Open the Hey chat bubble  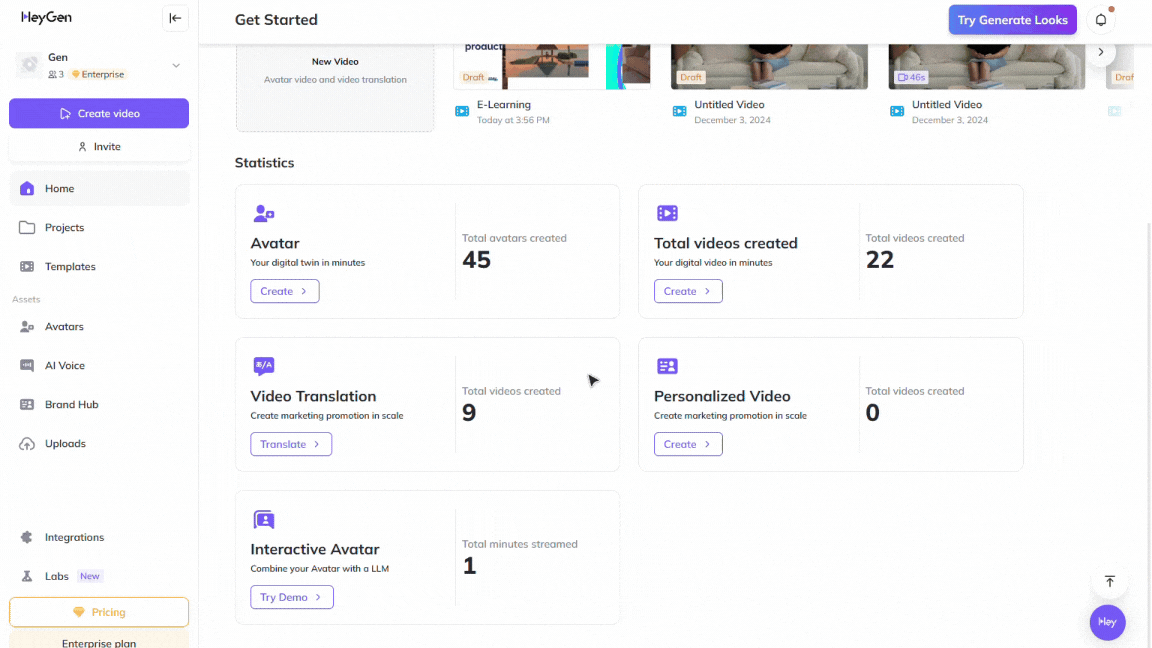(x=1107, y=622)
